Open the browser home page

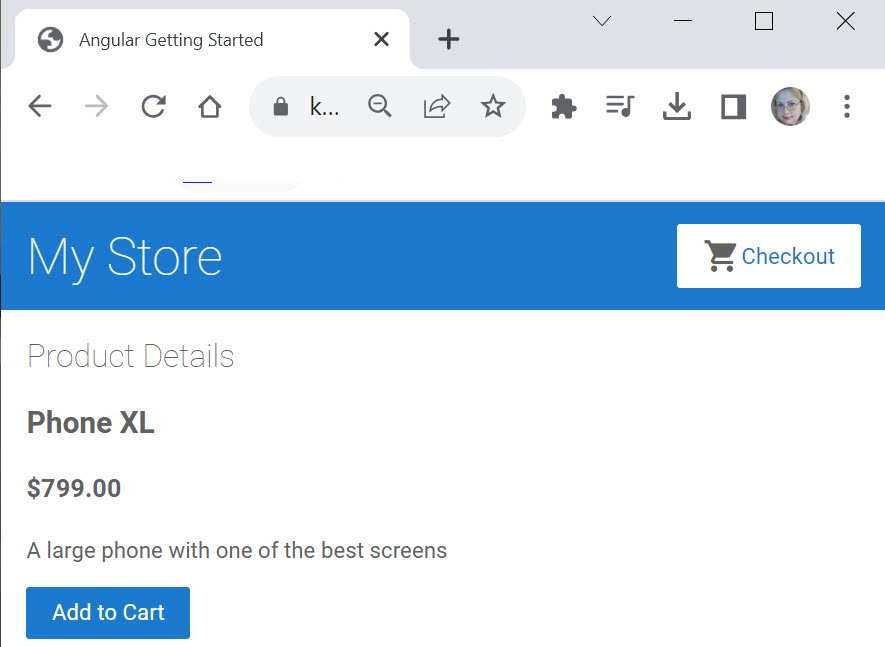click(209, 106)
